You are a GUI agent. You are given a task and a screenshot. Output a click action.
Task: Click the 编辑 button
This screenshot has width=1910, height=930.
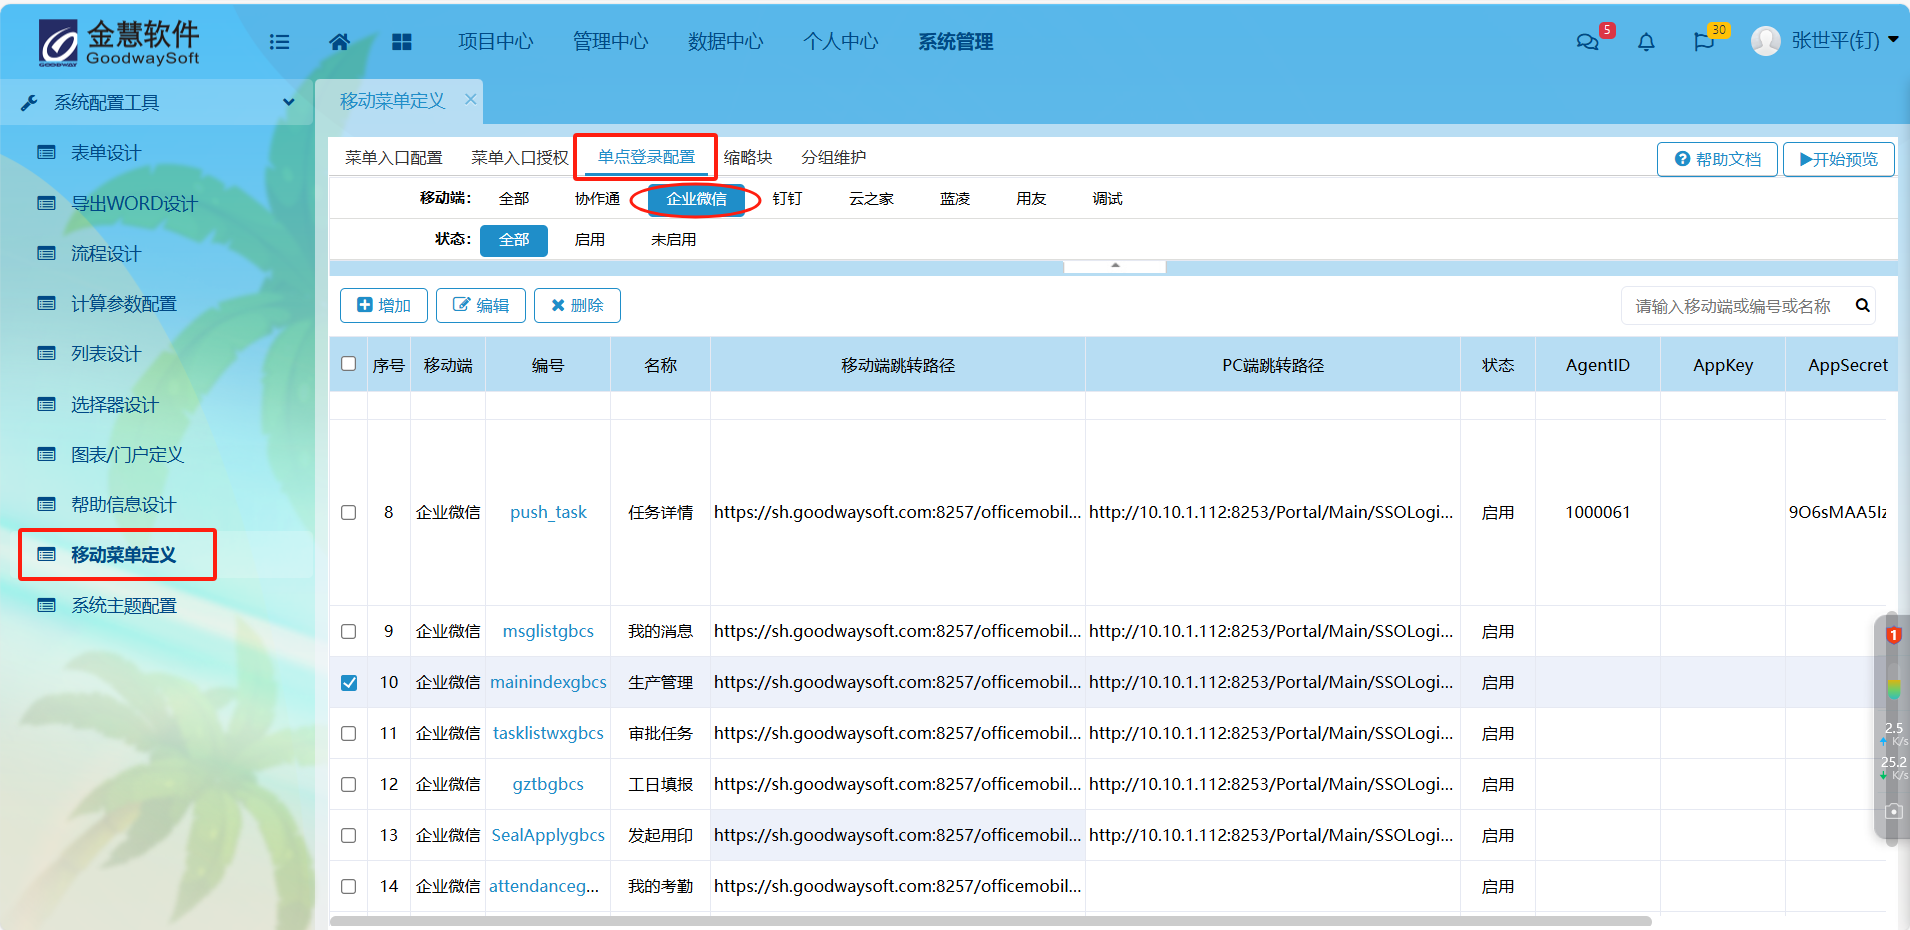pos(481,305)
